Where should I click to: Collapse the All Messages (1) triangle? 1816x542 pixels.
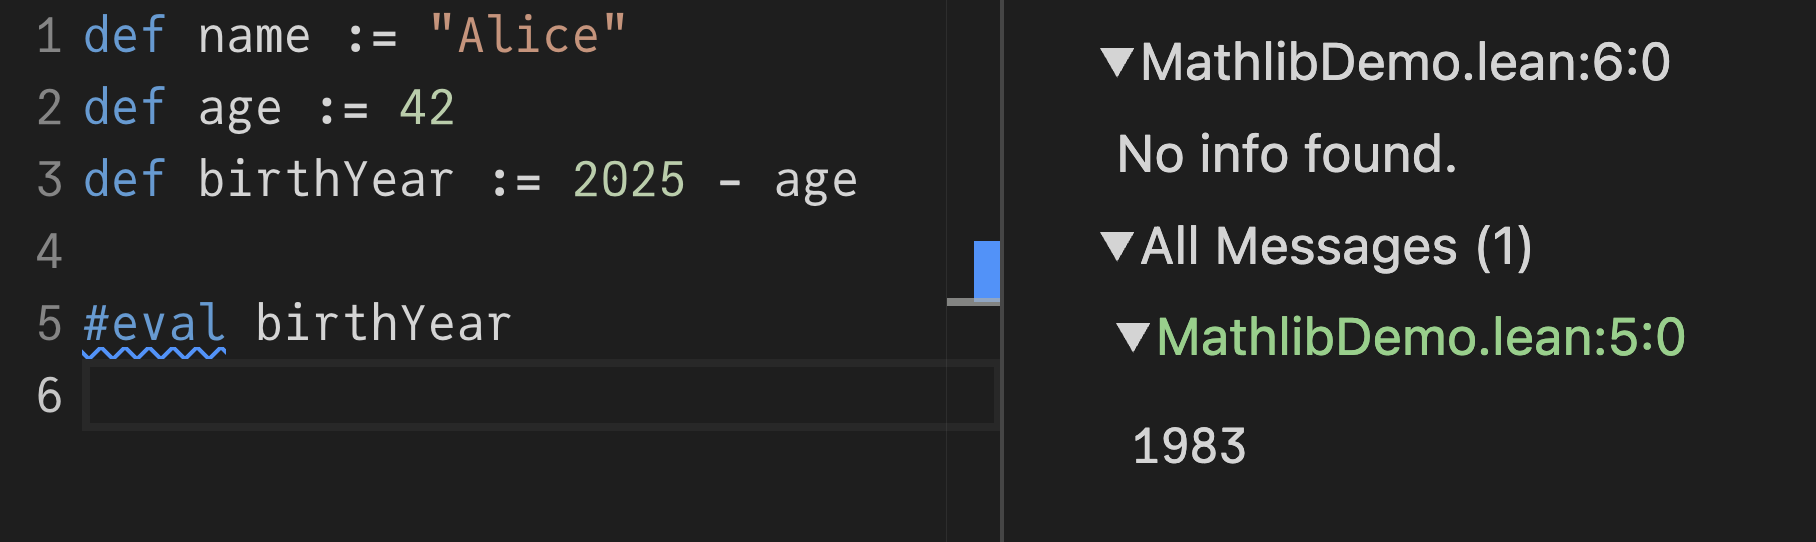pyautogui.click(x=1116, y=247)
